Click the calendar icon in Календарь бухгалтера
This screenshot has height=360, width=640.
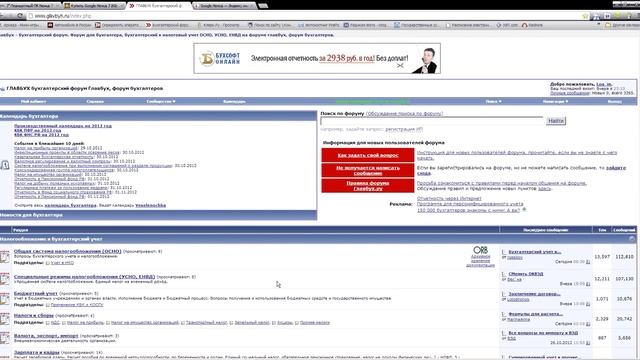click(x=5, y=165)
